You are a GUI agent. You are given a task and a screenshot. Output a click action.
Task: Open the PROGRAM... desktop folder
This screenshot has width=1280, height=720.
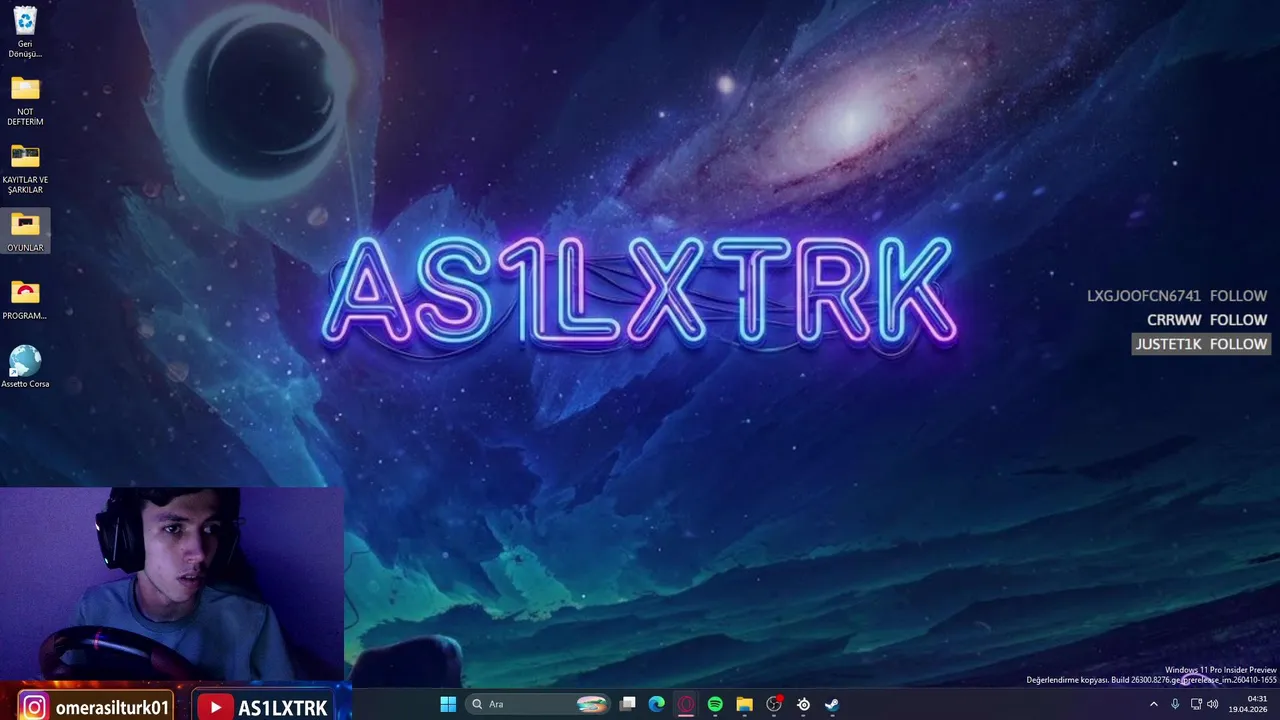pos(25,300)
